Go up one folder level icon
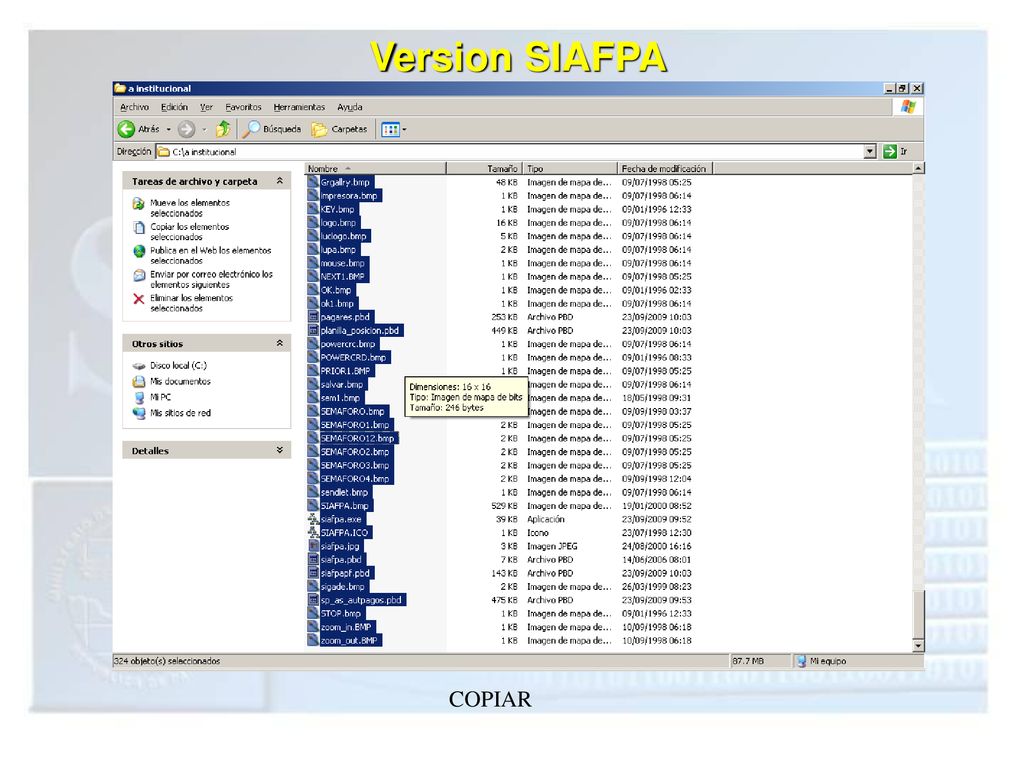Image resolution: width=1024 pixels, height=768 pixels. [x=223, y=129]
